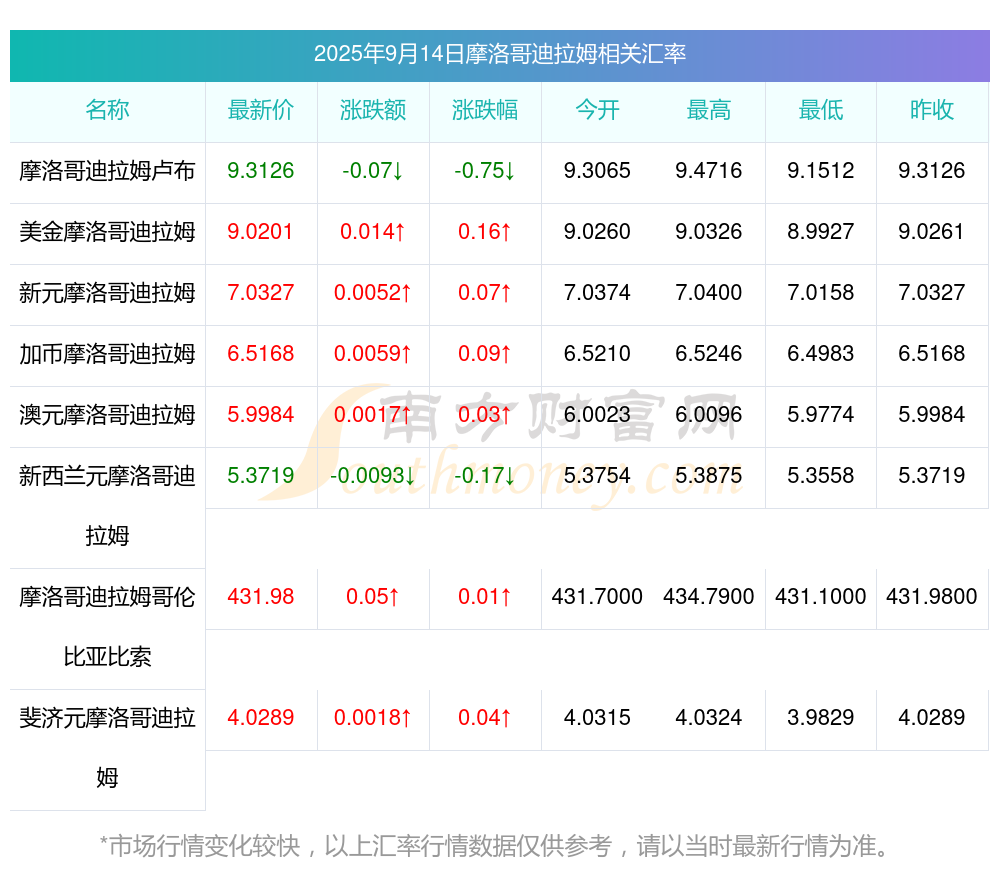Click the change percent -0.17↓

485,475
